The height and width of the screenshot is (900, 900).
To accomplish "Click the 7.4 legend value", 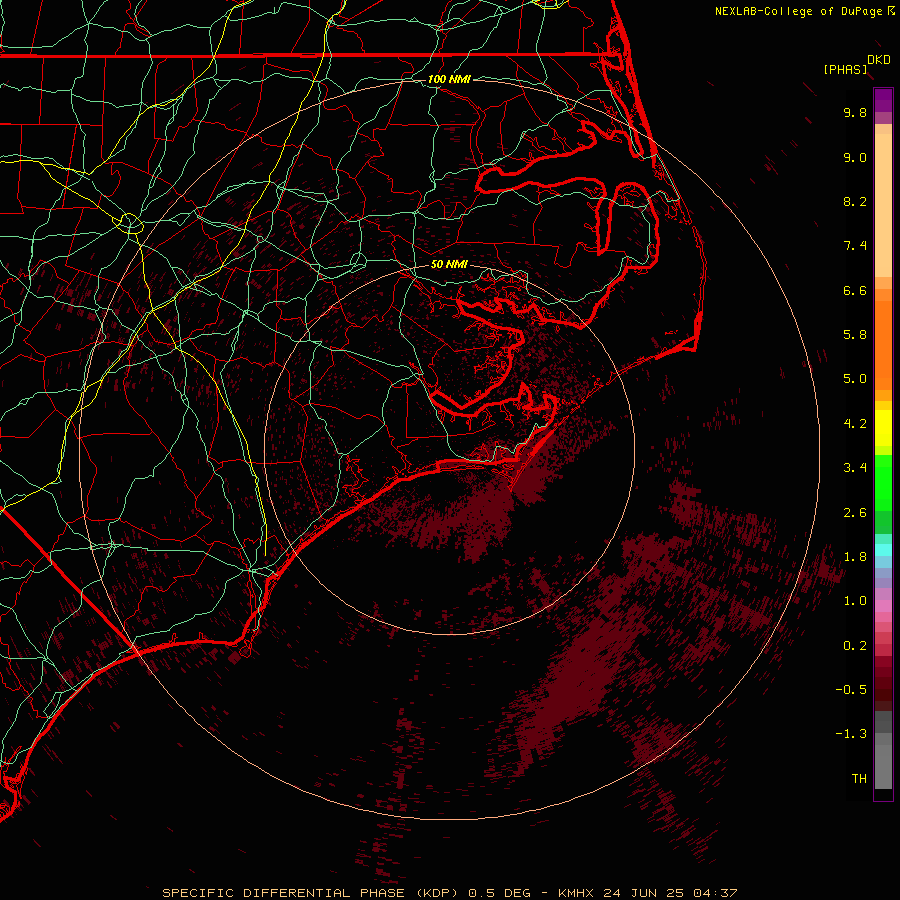I will pyautogui.click(x=855, y=246).
